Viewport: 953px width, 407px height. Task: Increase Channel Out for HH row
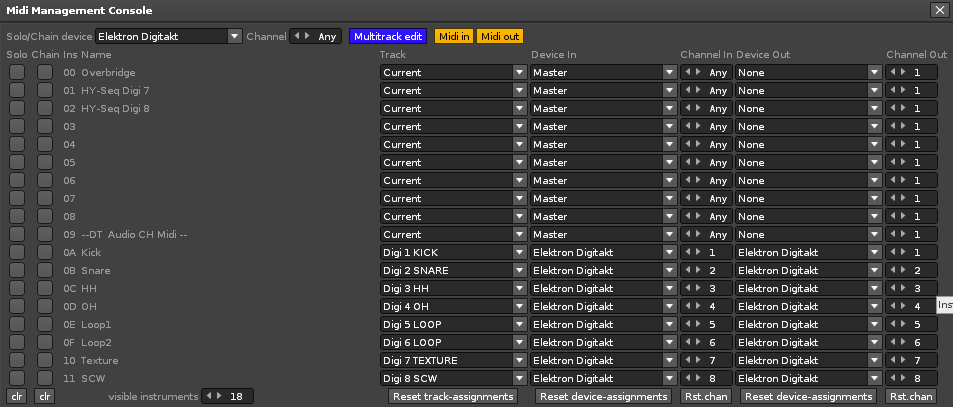coord(903,289)
